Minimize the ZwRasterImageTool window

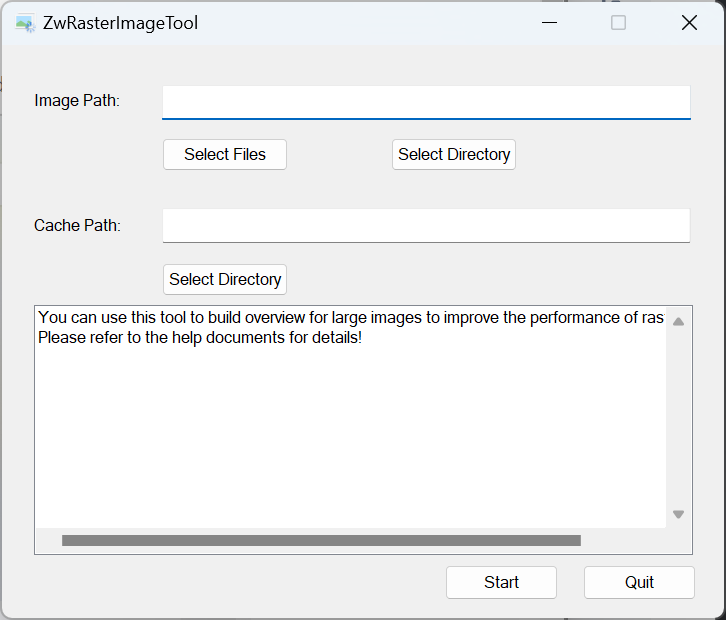(549, 23)
